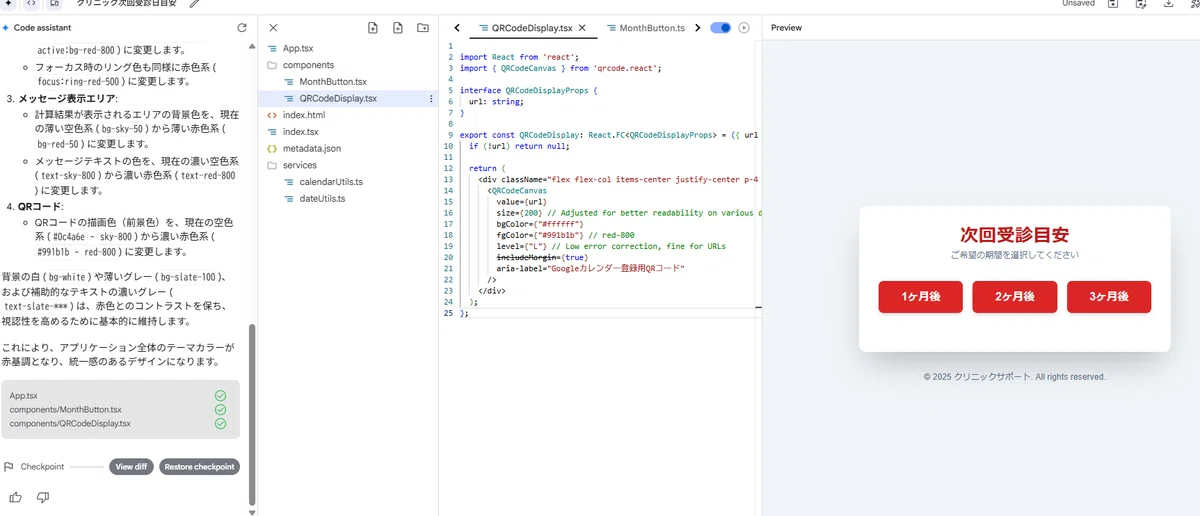Viewport: 1200px width, 516px height.
Task: Click components/MonthButton.tsx in changed files list
Action: click(66, 410)
